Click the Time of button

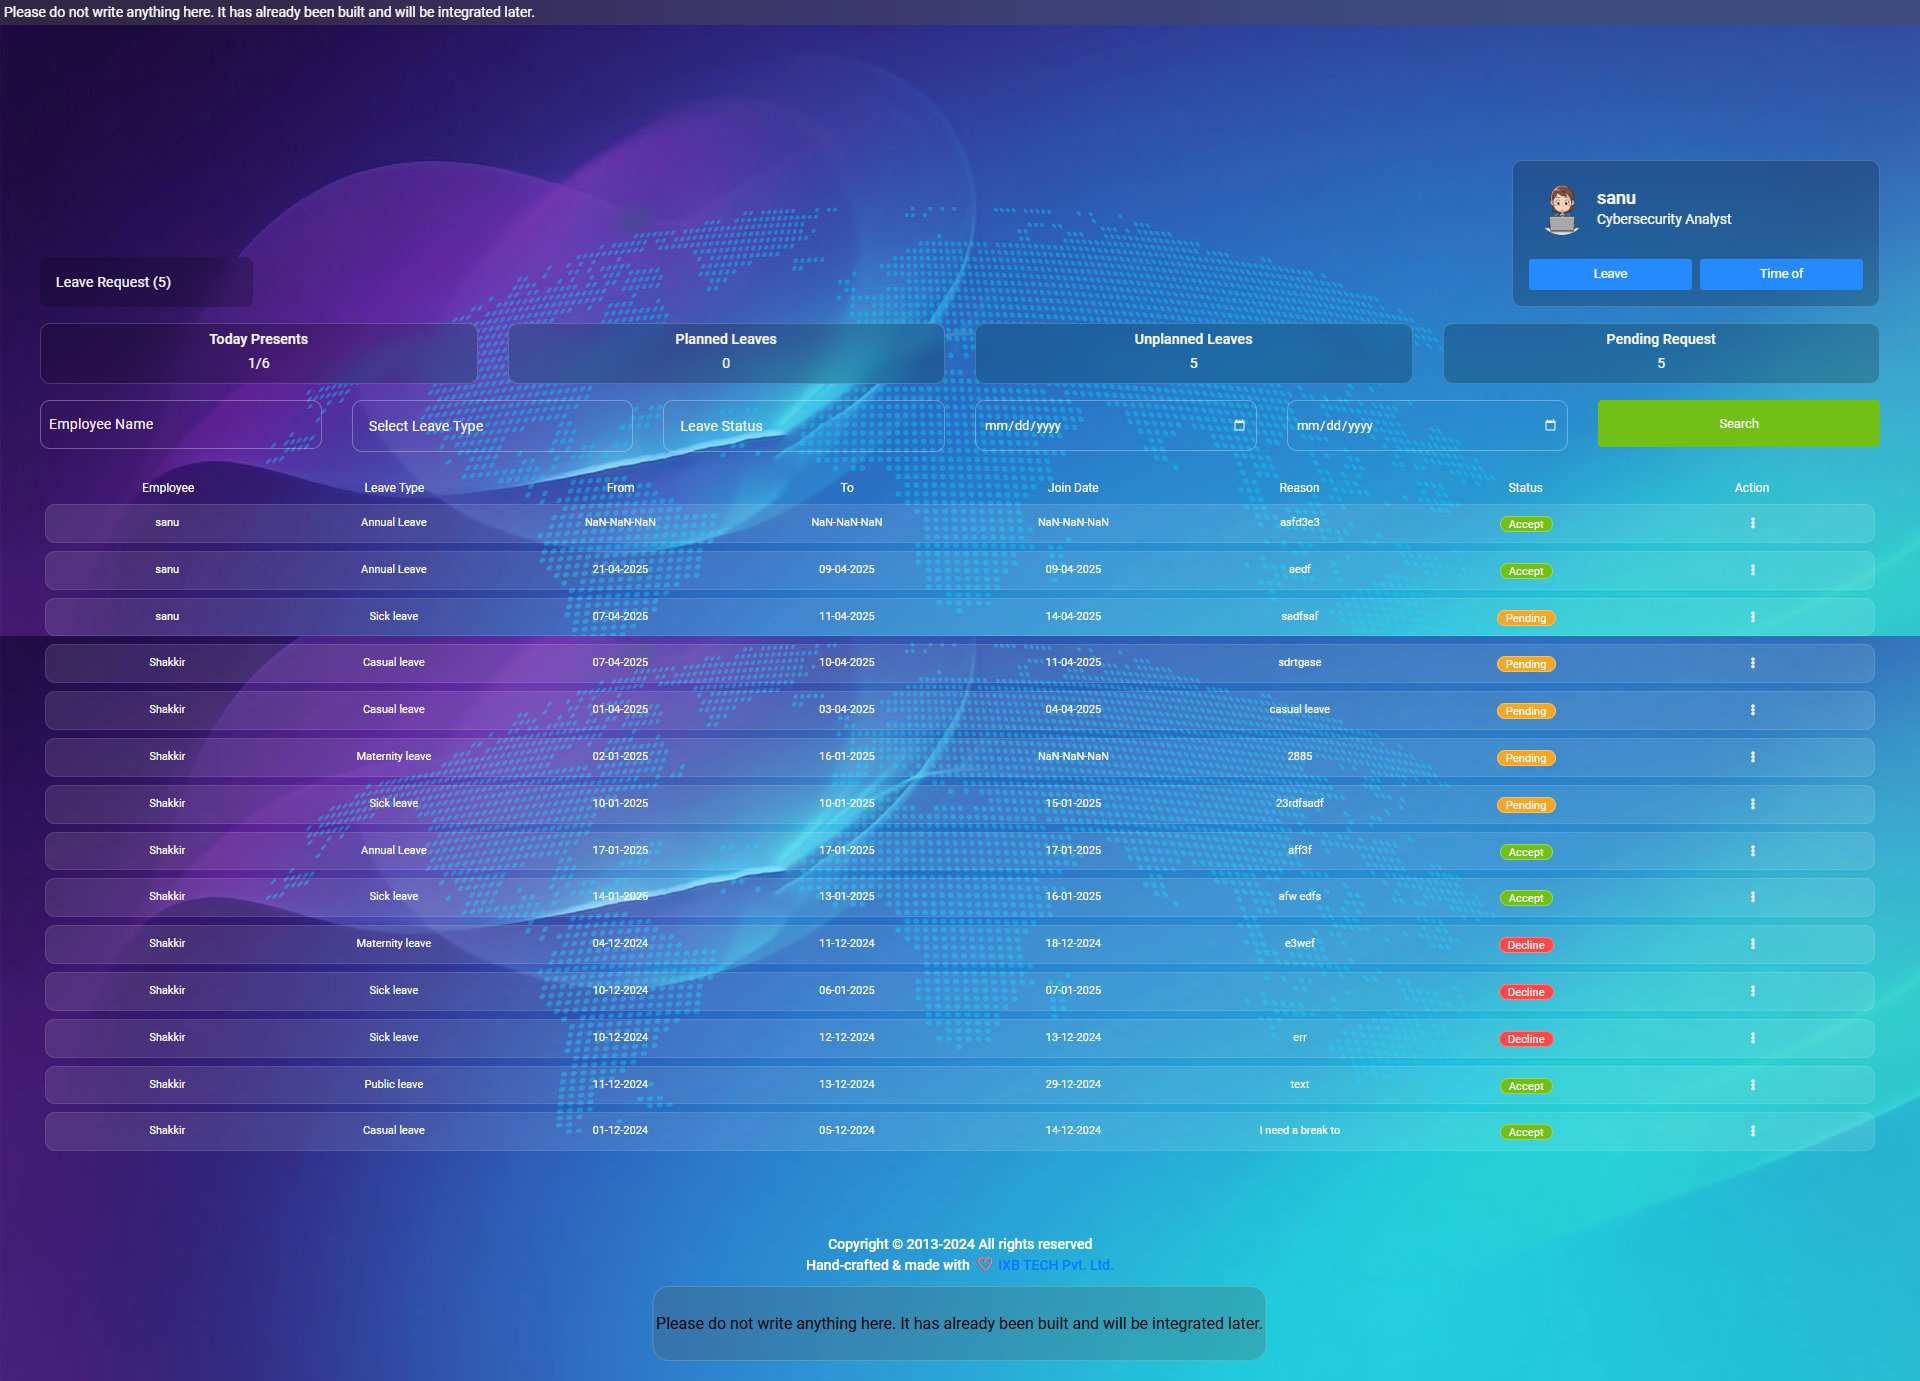[x=1781, y=274]
